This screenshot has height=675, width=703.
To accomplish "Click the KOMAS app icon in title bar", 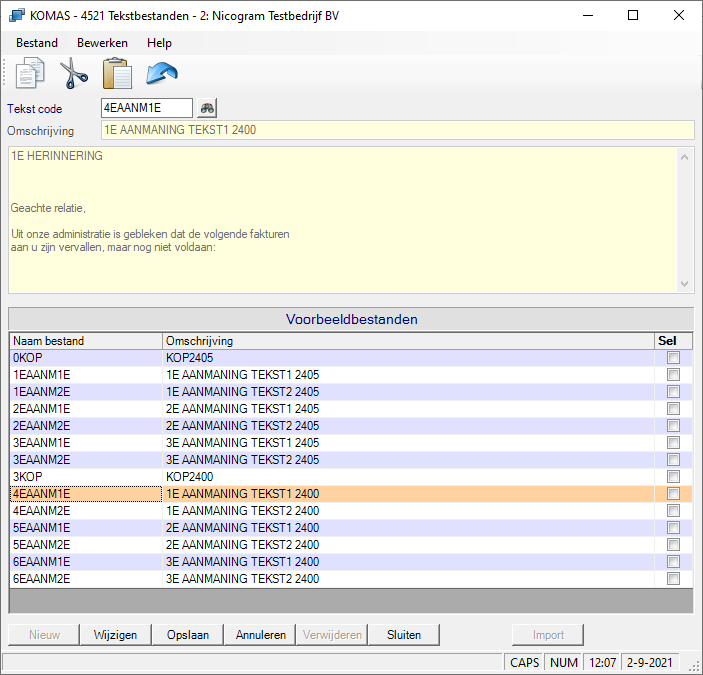I will 17,16.
